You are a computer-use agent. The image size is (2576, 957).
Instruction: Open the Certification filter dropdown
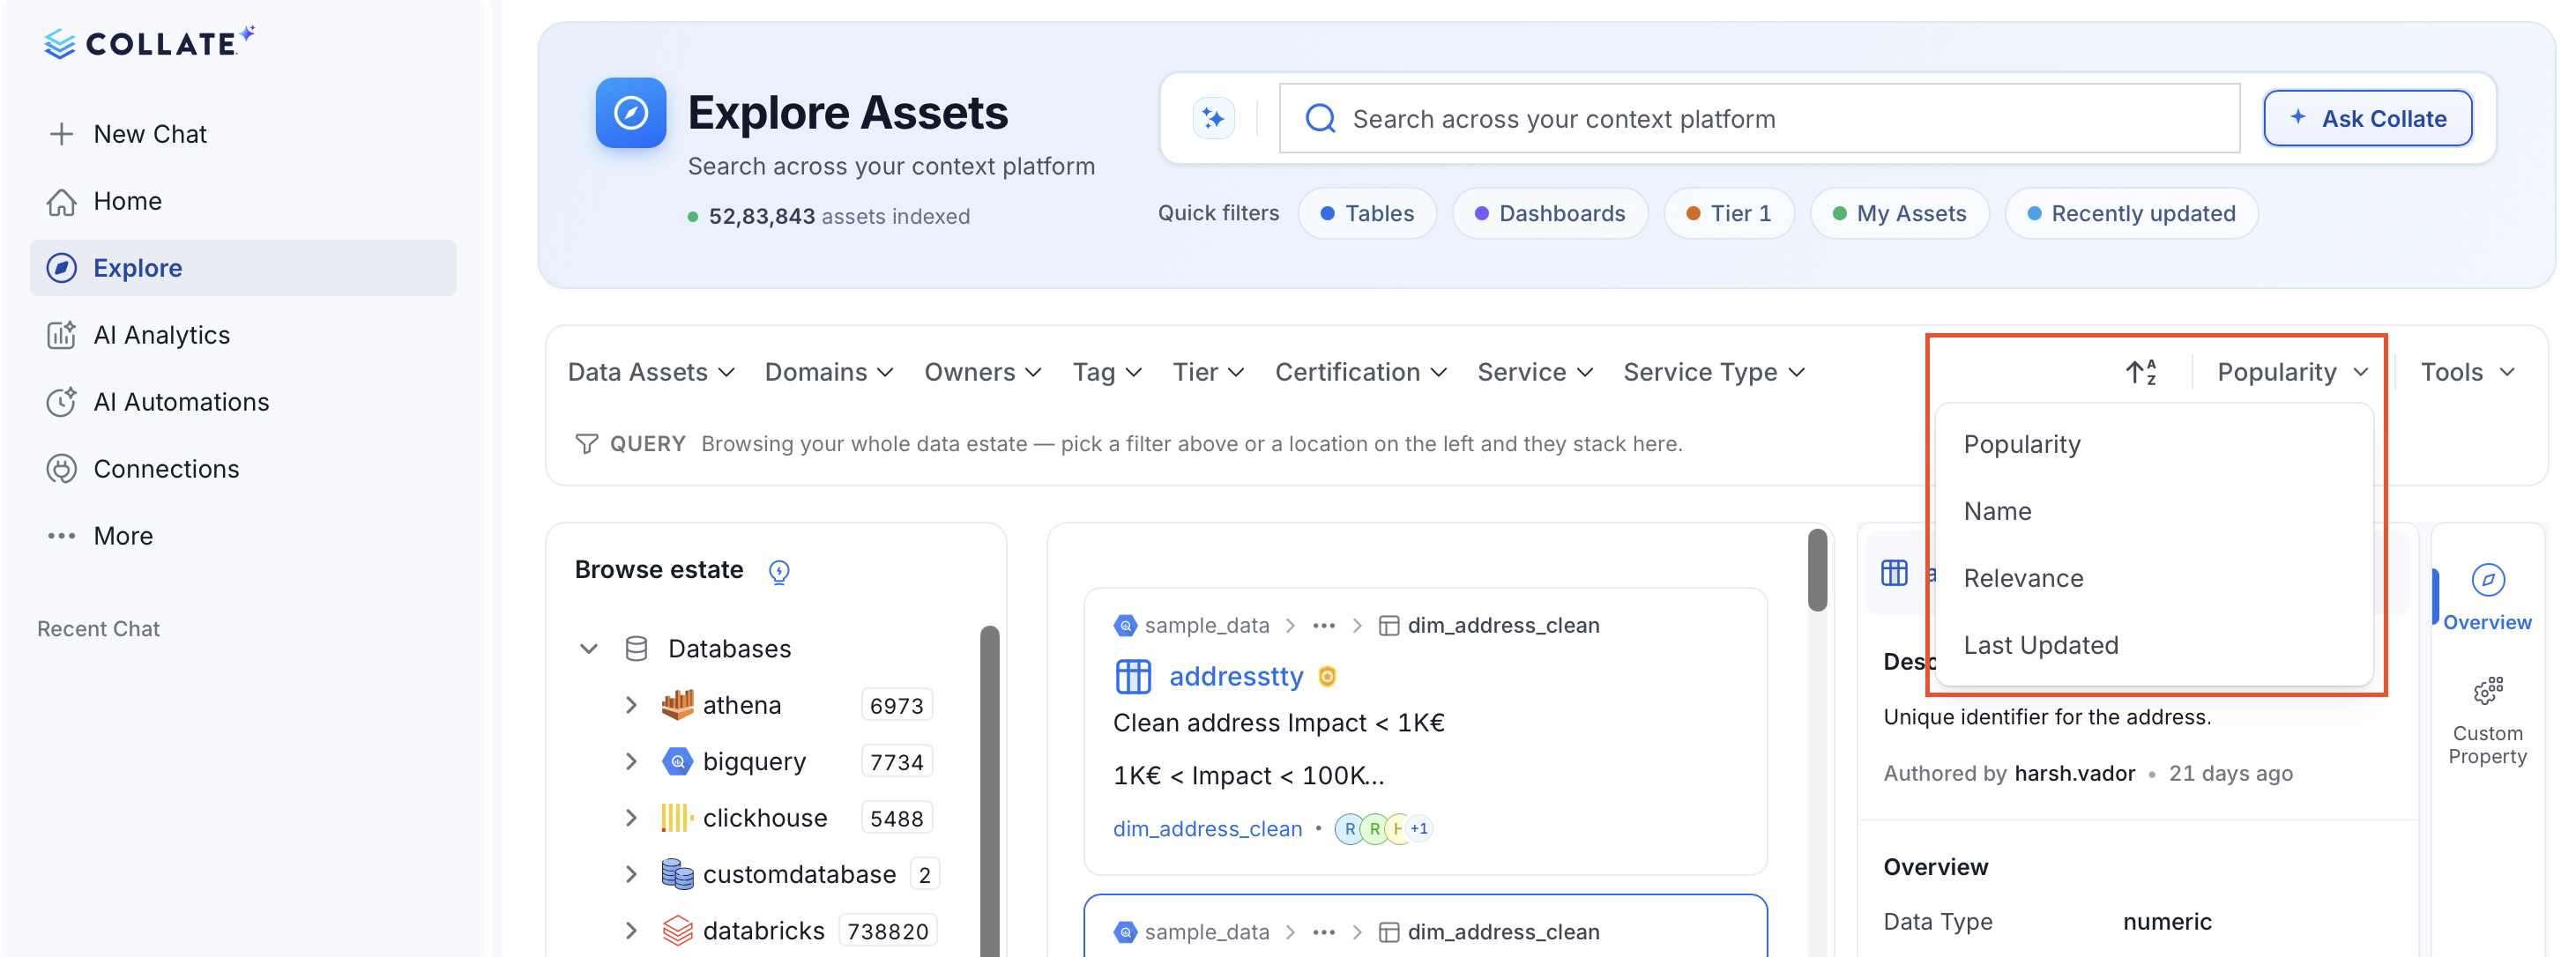pos(1361,372)
